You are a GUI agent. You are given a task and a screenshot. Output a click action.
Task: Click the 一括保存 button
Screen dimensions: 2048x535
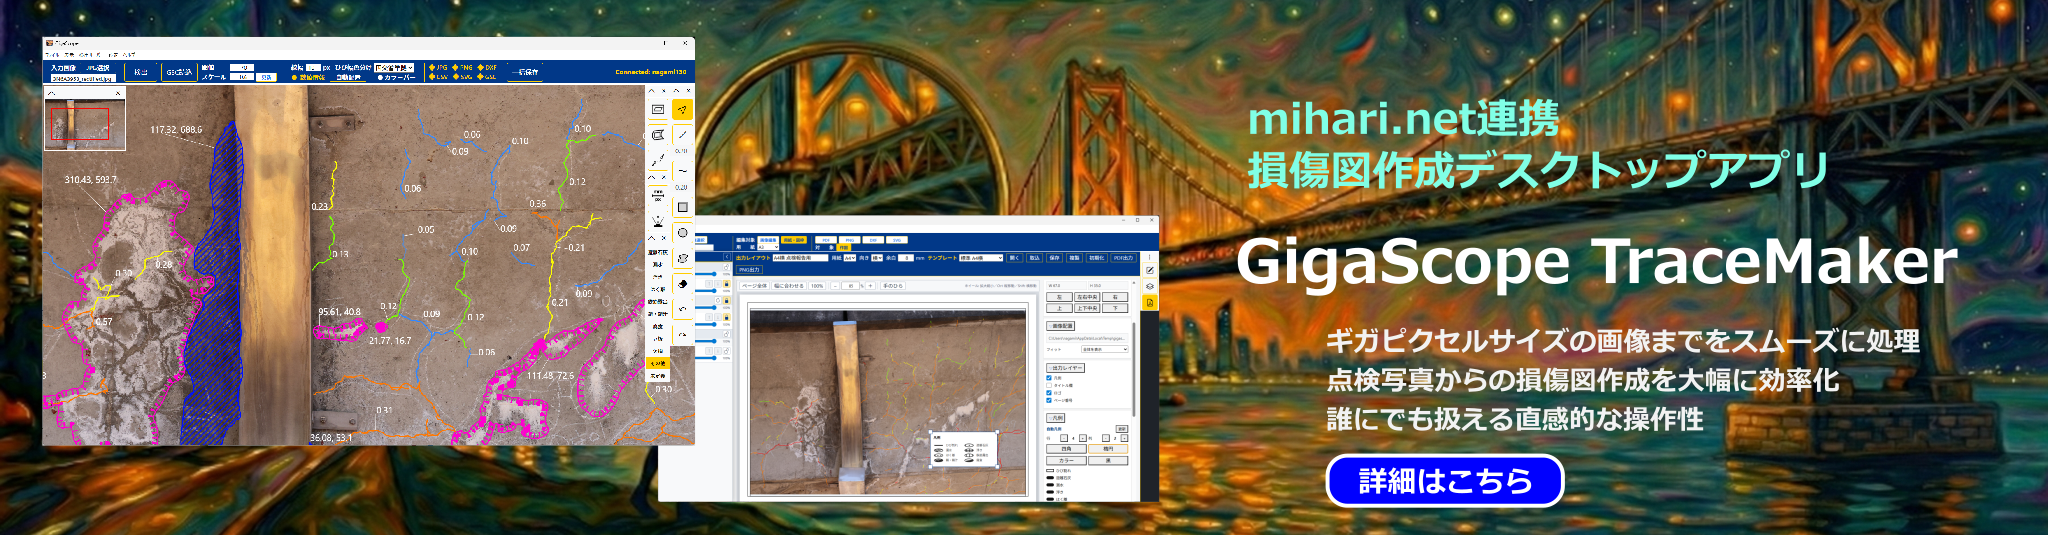(x=525, y=72)
